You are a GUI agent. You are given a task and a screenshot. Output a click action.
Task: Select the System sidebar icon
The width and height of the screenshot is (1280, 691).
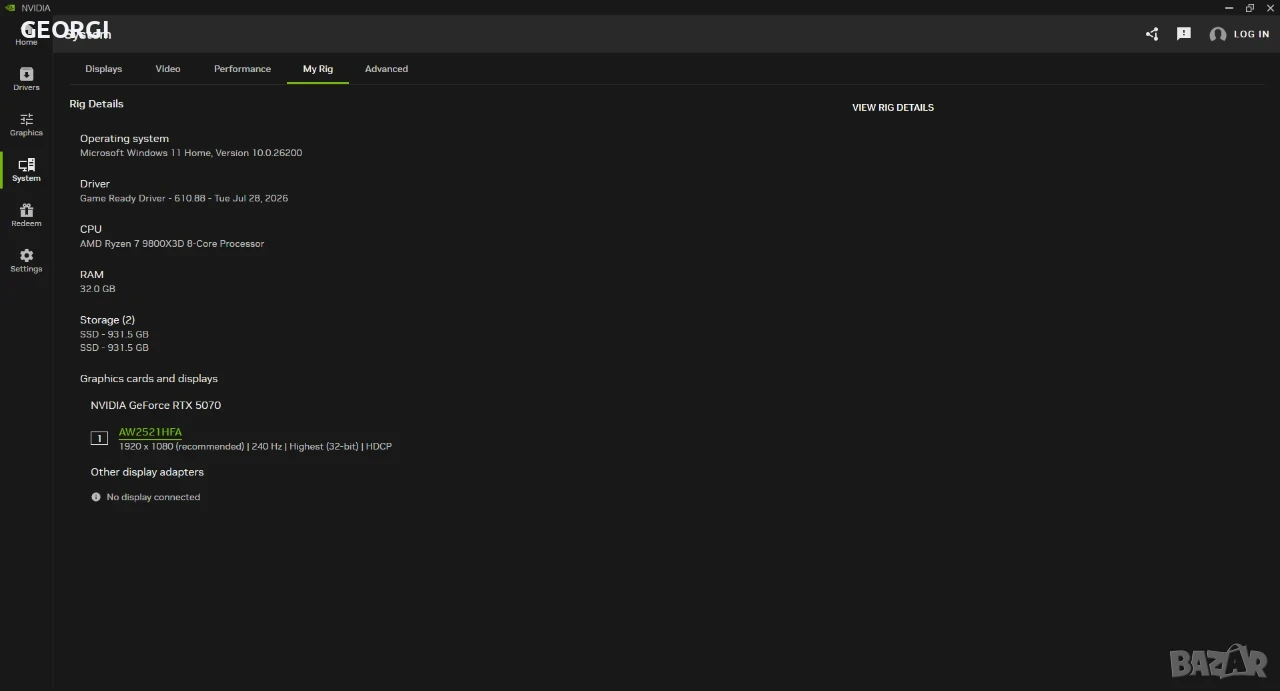pyautogui.click(x=26, y=170)
